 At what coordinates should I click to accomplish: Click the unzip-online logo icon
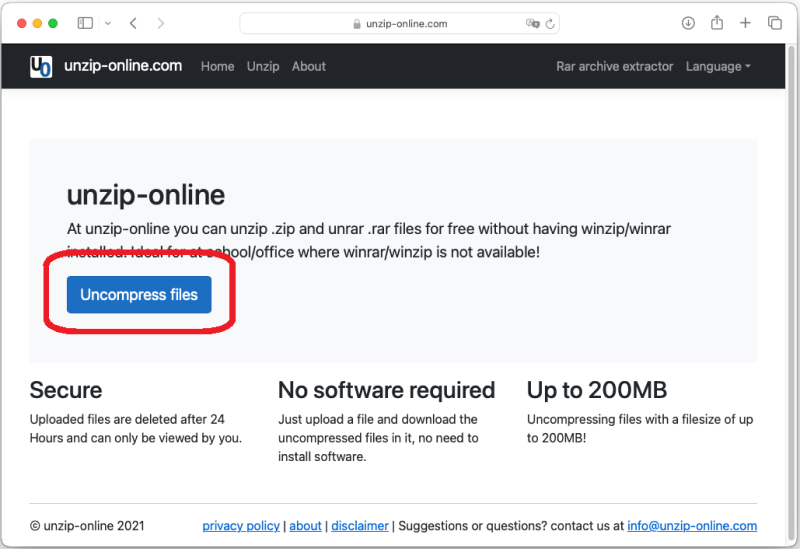click(x=41, y=66)
